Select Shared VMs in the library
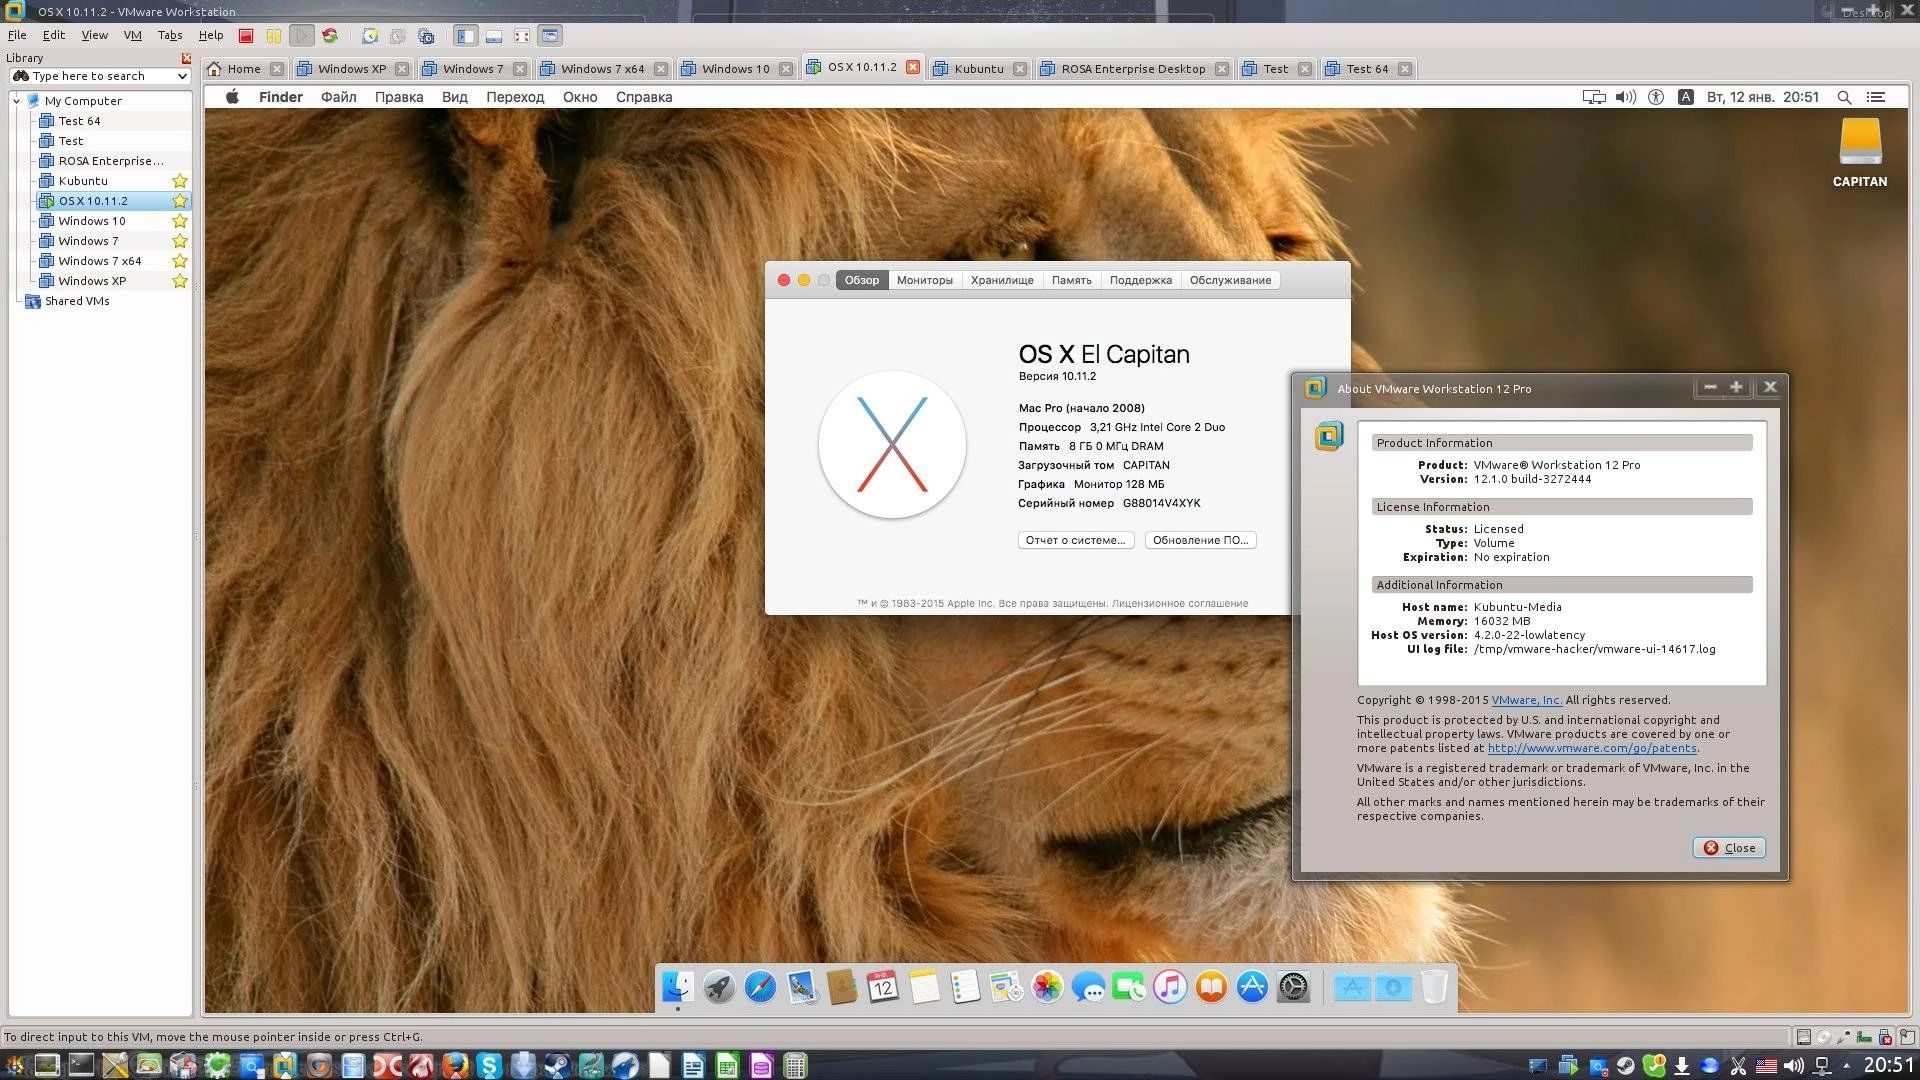Image resolution: width=1920 pixels, height=1080 pixels. tap(77, 301)
